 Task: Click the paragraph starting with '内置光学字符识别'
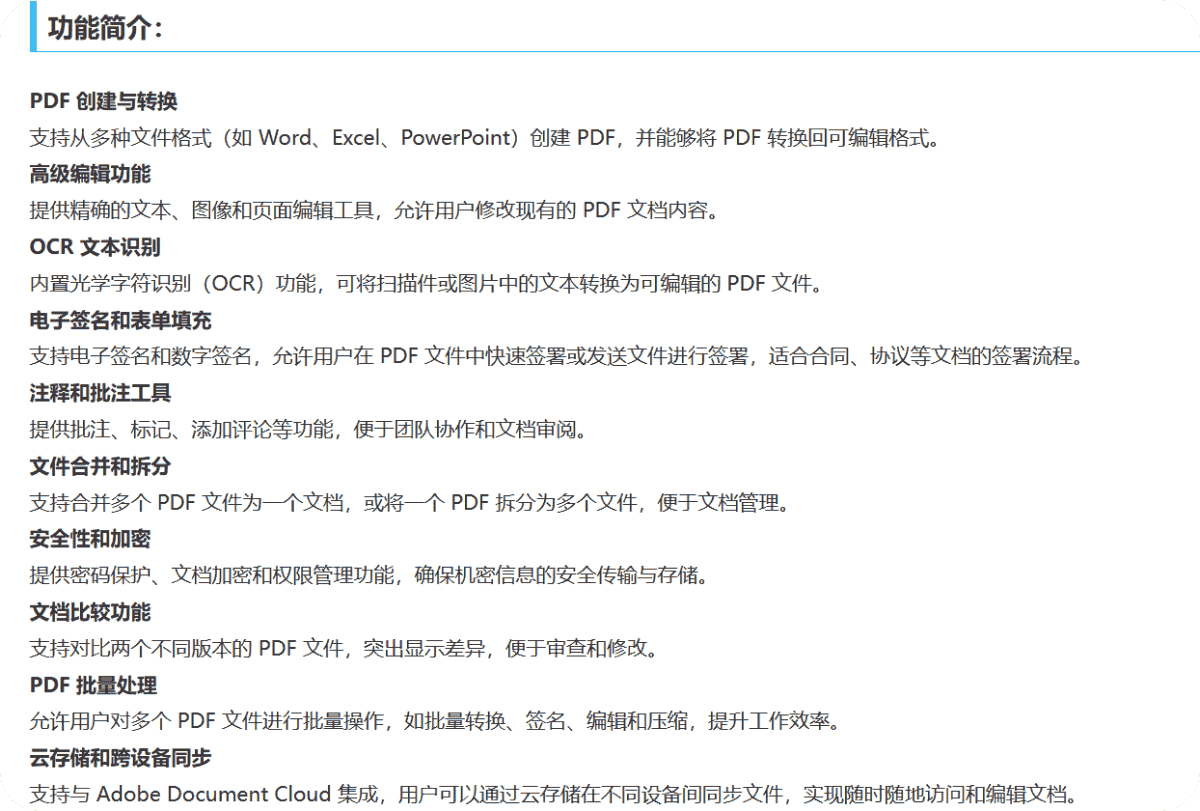click(425, 283)
